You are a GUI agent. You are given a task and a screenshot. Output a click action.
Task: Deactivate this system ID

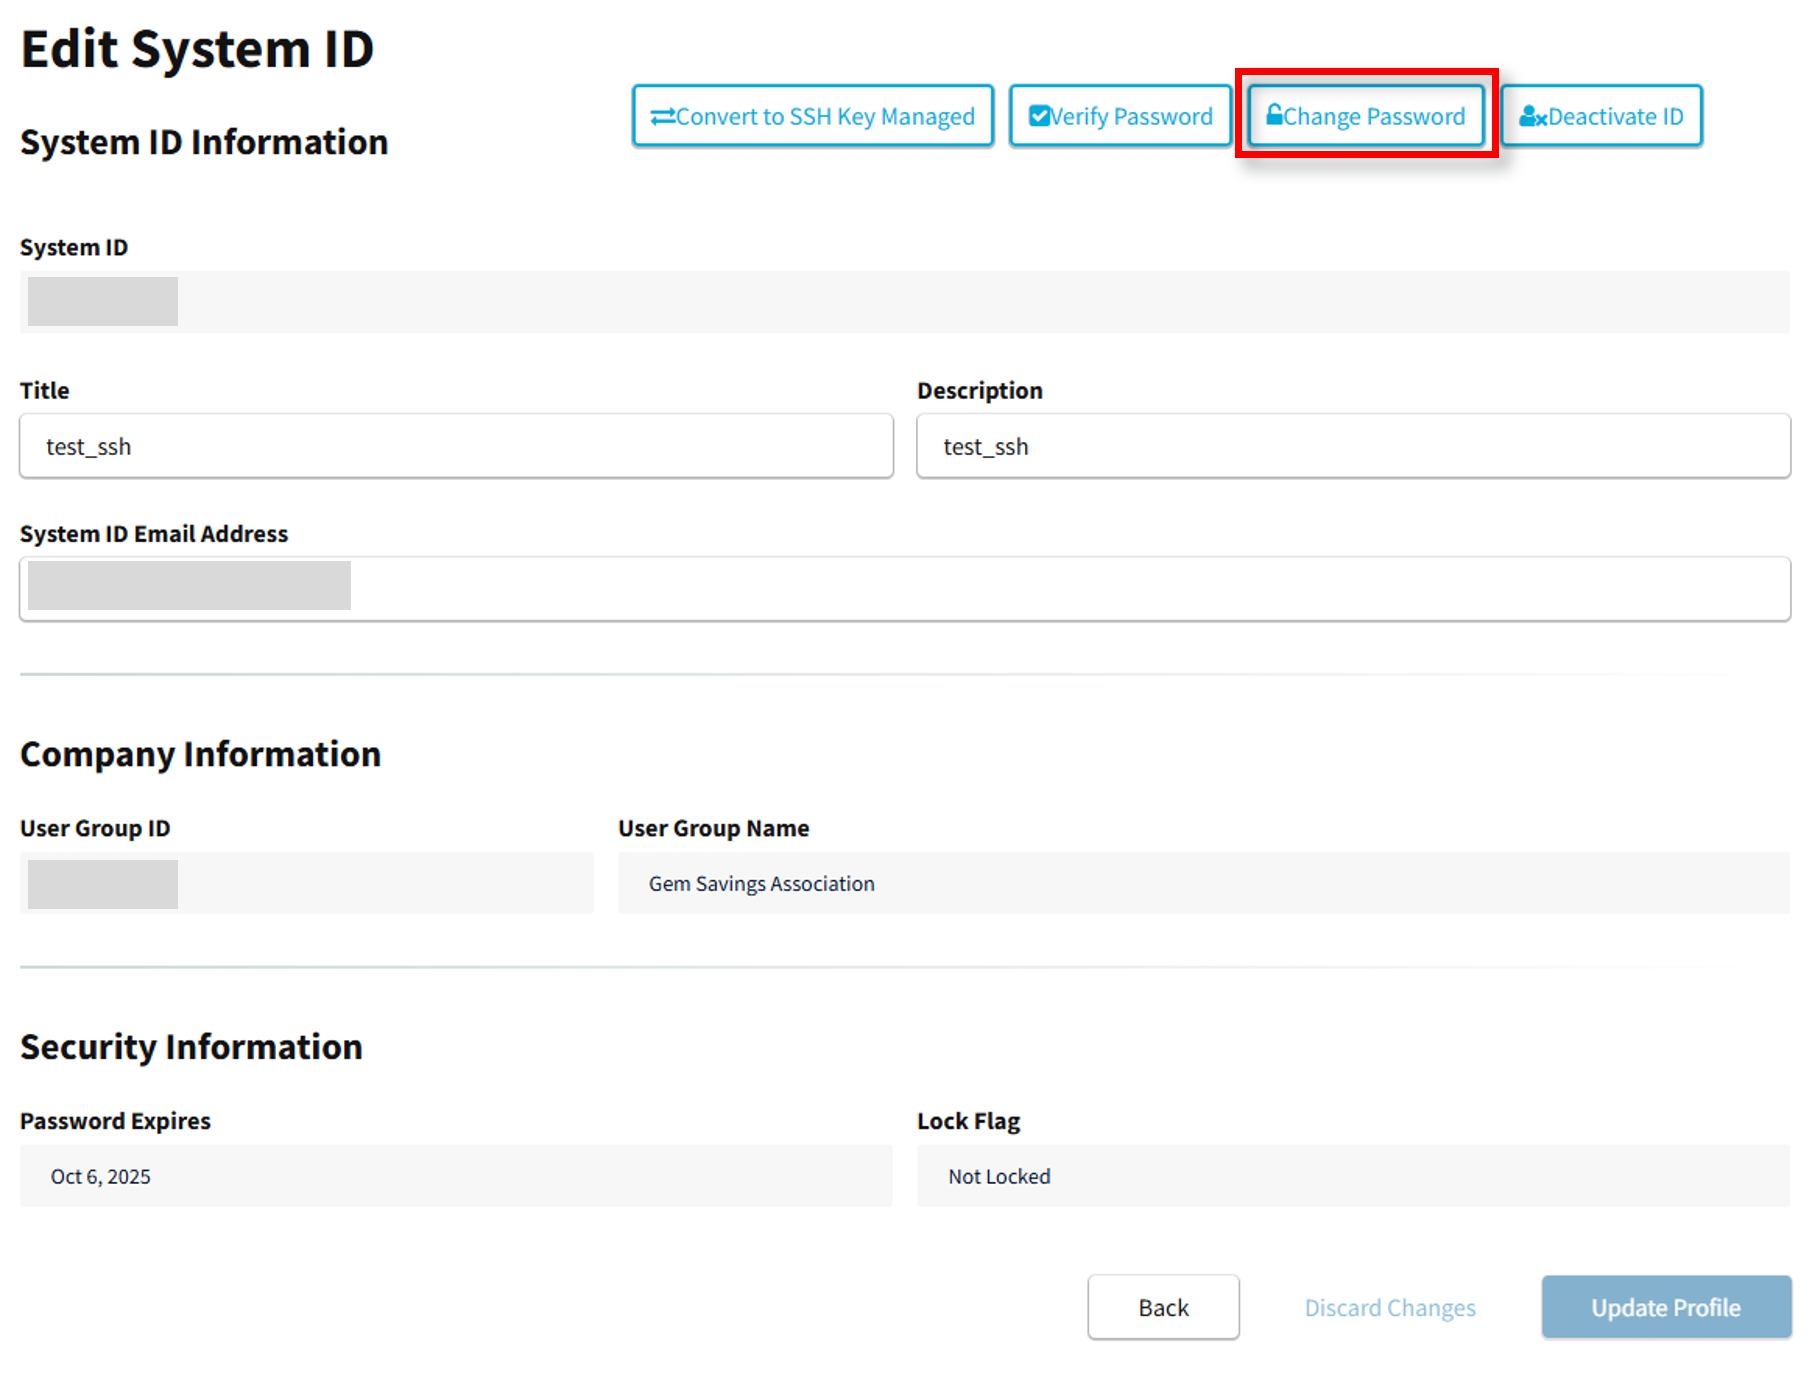(x=1601, y=117)
